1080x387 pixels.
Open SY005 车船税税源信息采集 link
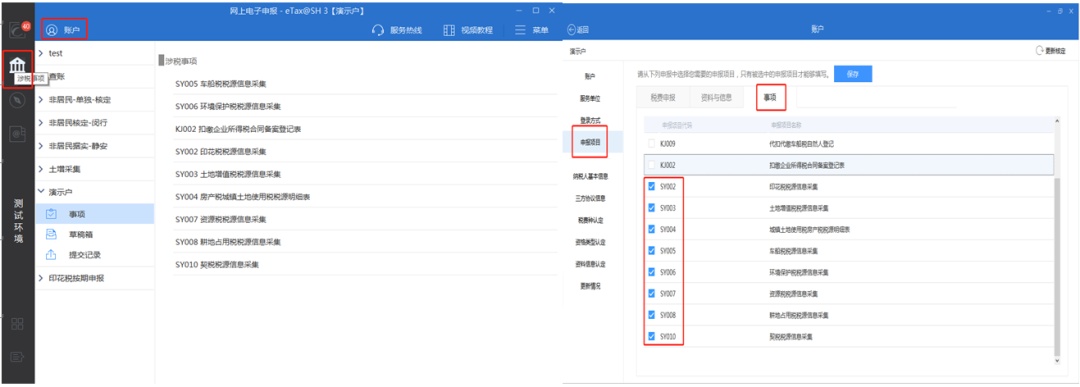point(220,84)
